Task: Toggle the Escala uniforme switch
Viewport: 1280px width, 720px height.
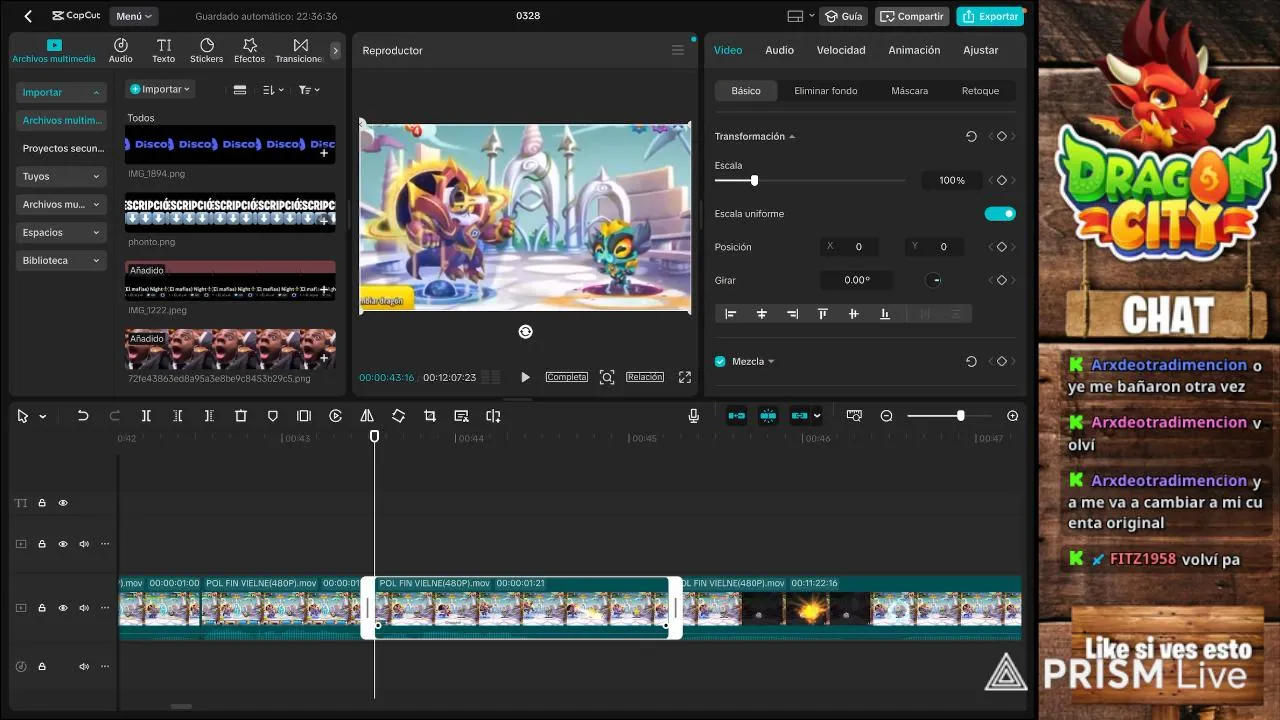Action: tap(1000, 213)
